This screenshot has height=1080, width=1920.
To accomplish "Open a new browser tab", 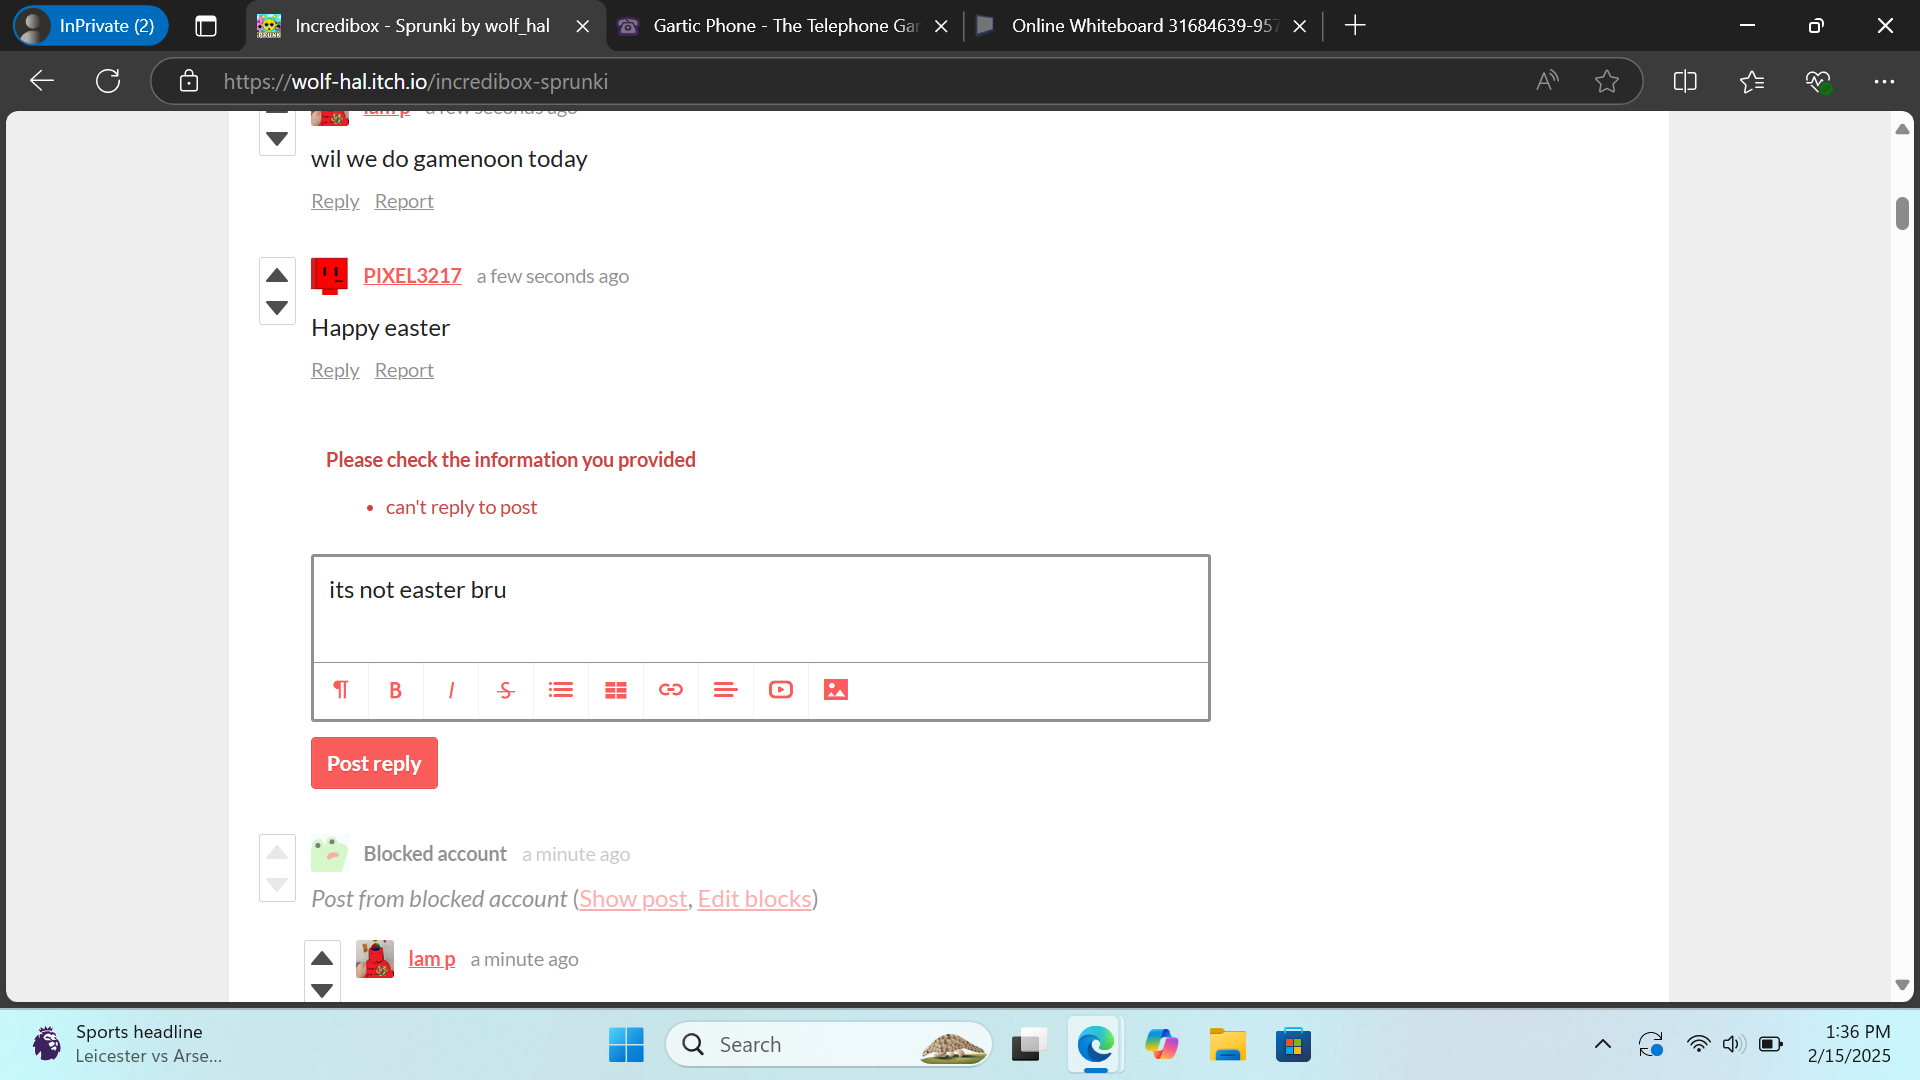I will click(x=1355, y=26).
